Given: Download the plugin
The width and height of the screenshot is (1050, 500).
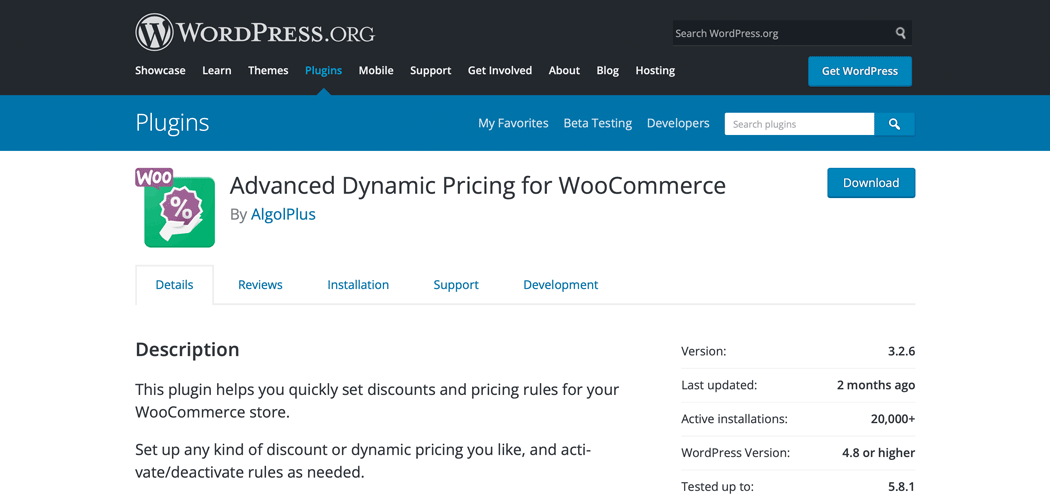Looking at the screenshot, I should click(871, 183).
